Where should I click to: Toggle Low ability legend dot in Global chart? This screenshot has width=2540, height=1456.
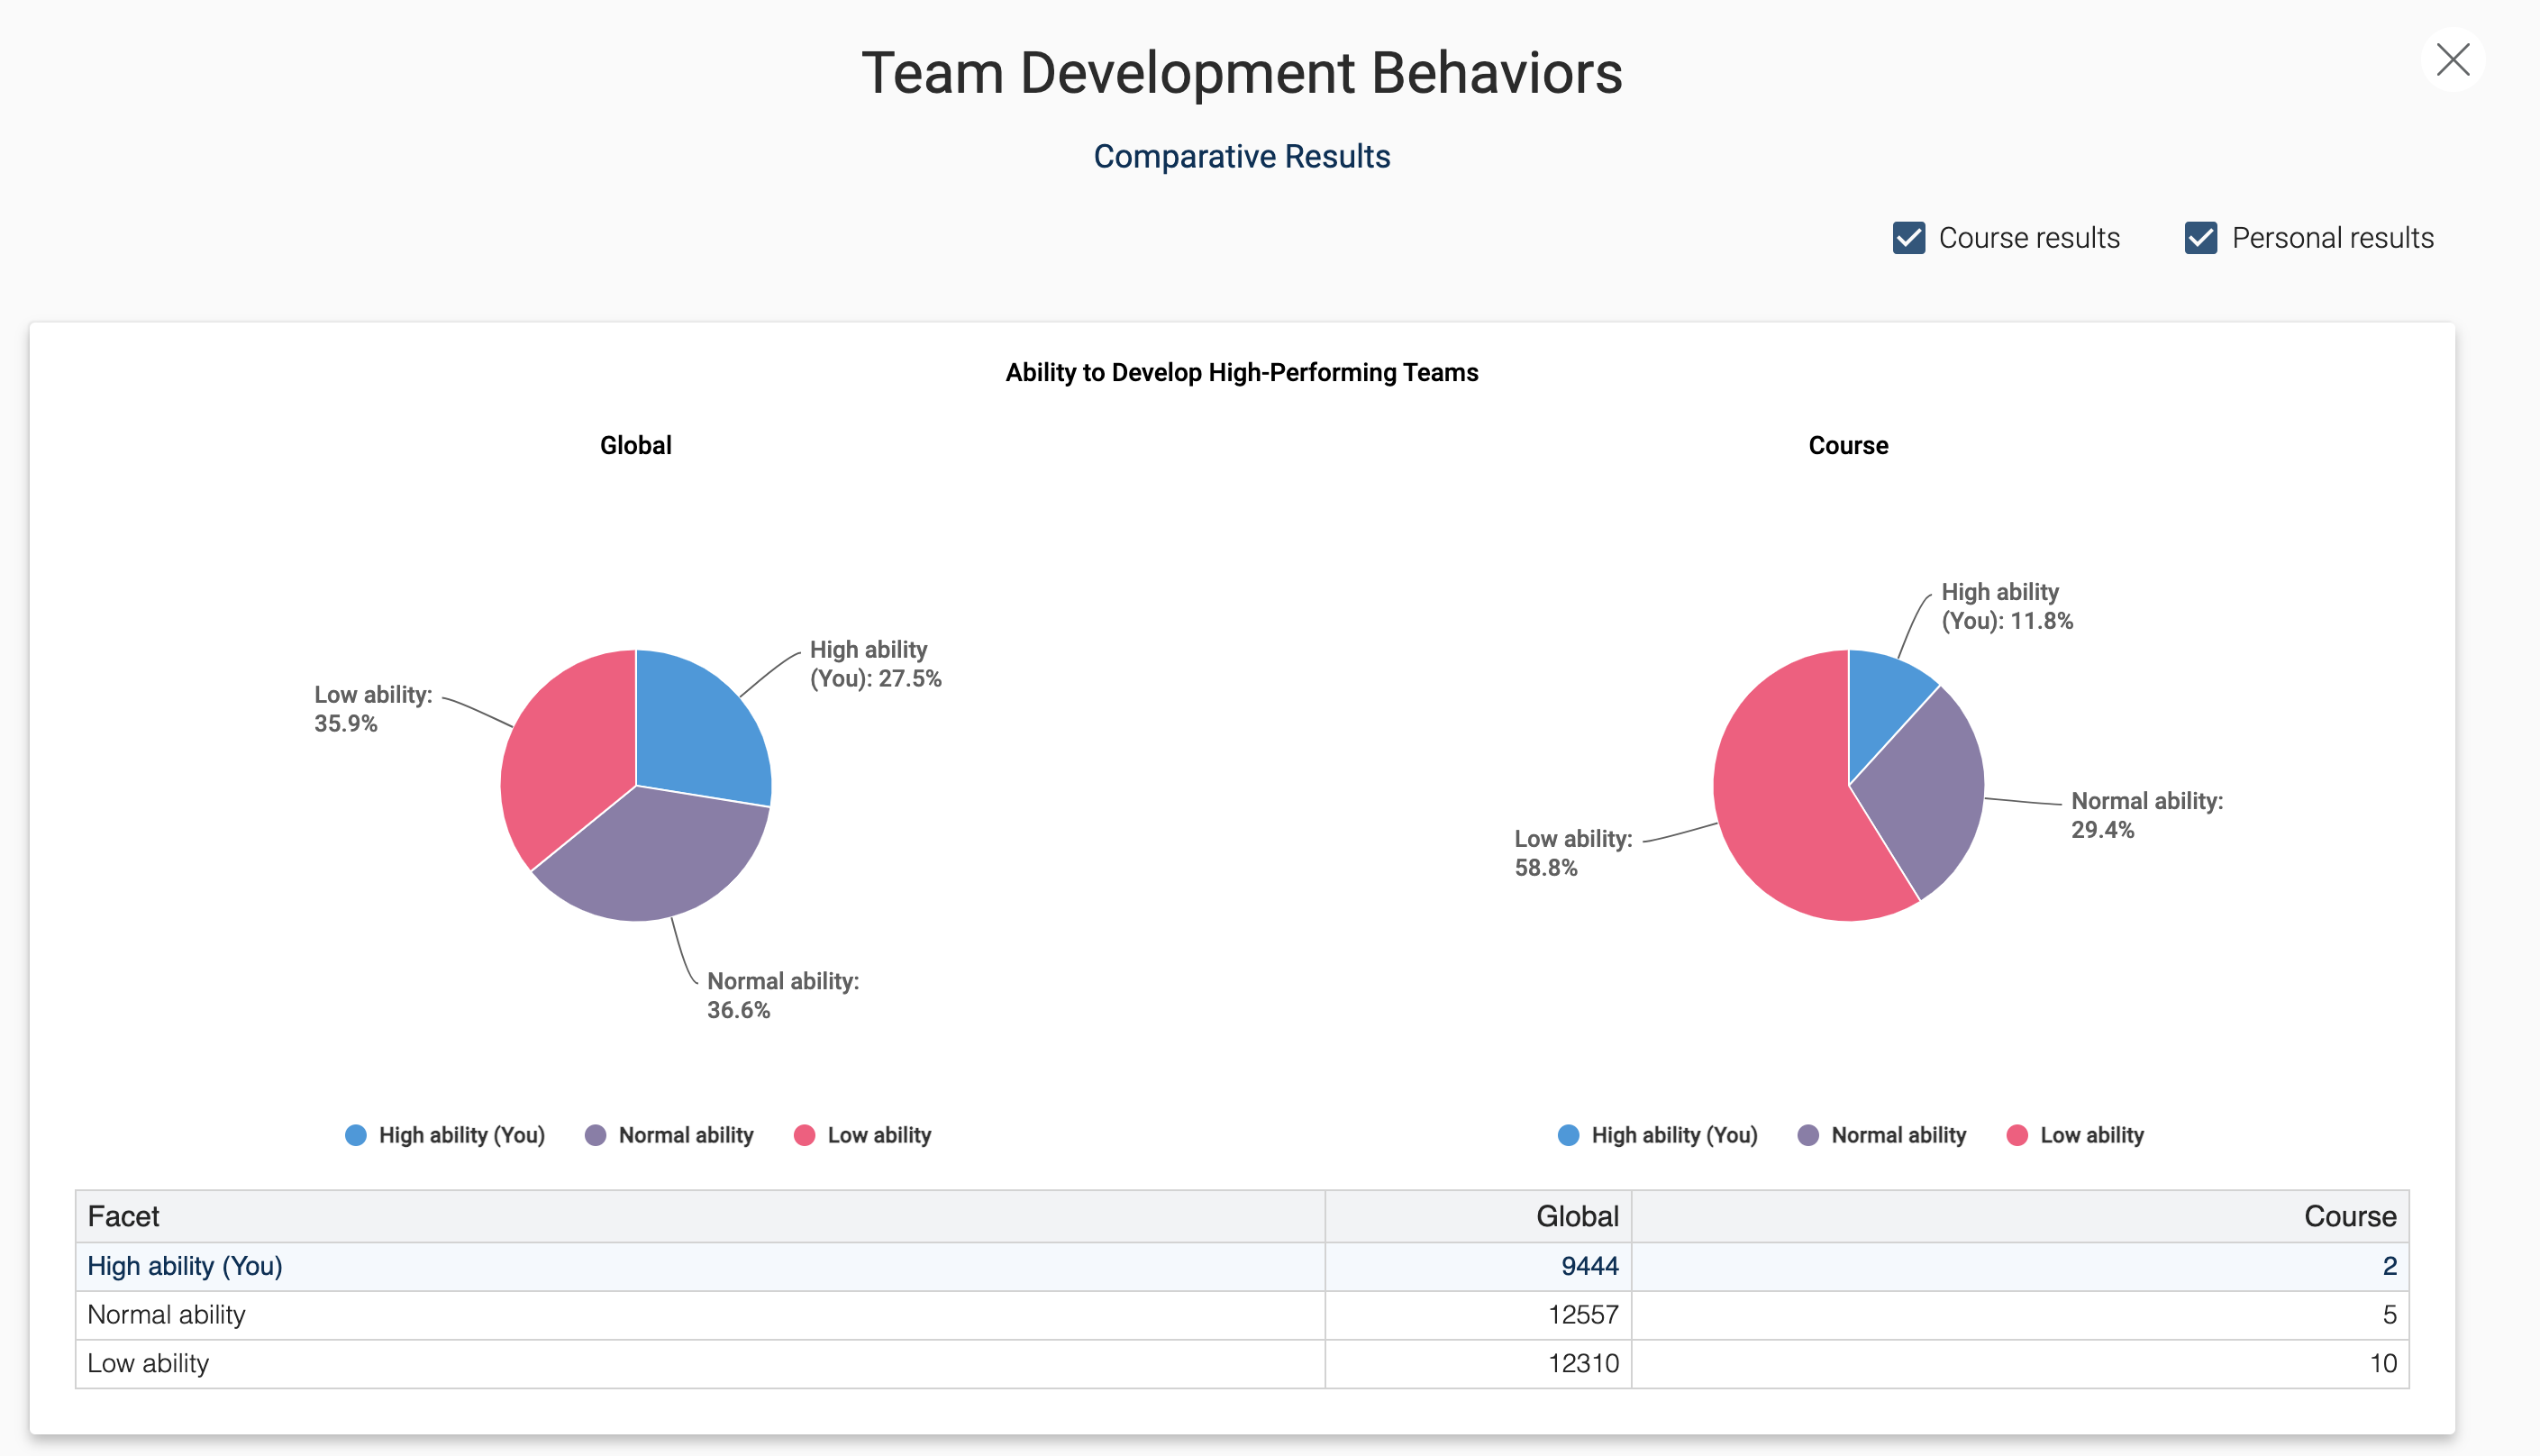(x=804, y=1135)
